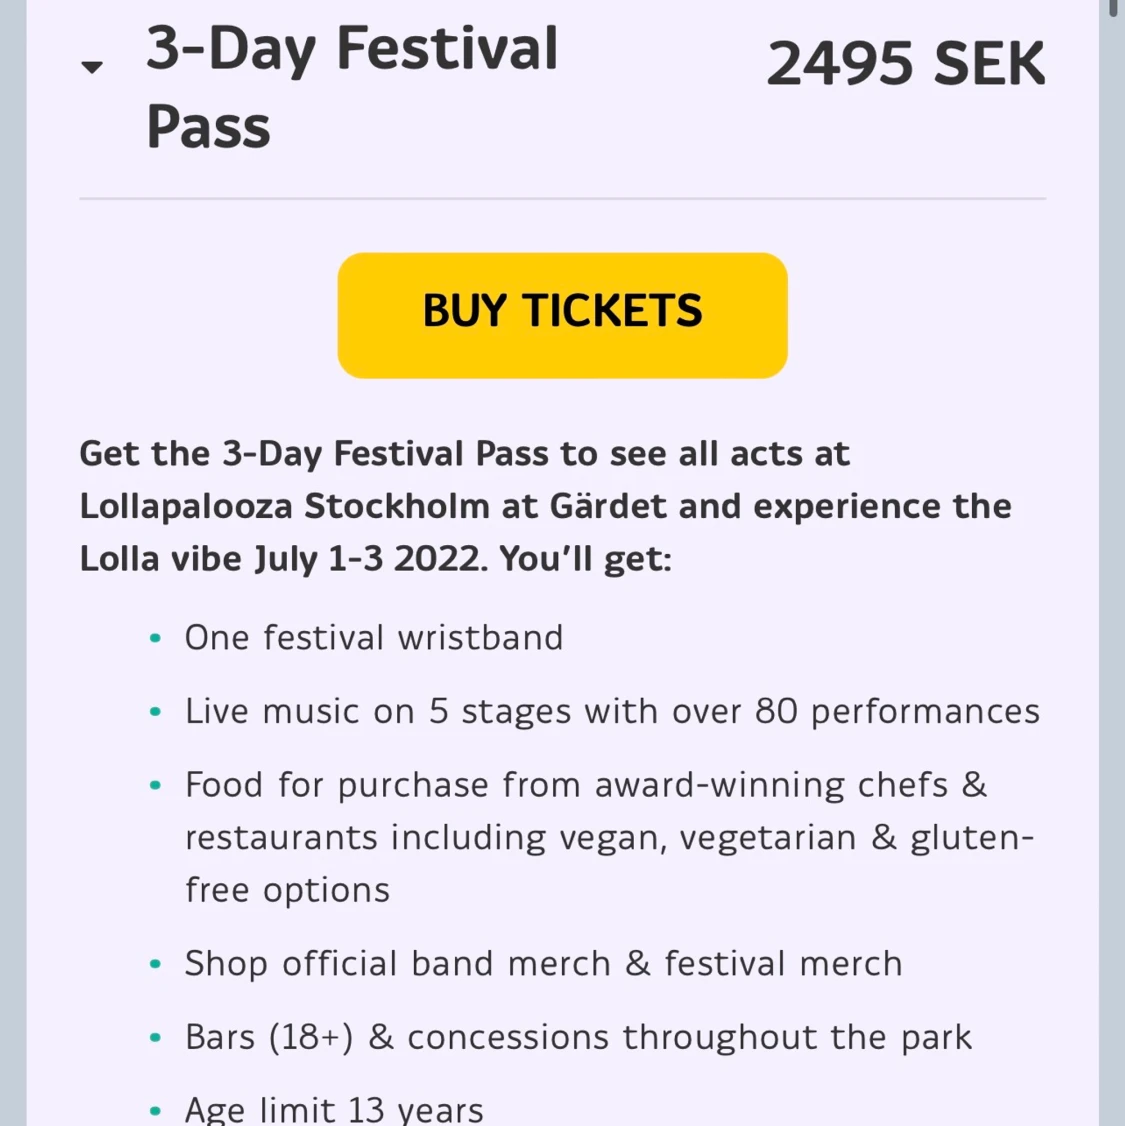Screen dimensions: 1125x1126
Task: Click the Shop official band merch item
Action: pyautogui.click(x=543, y=964)
